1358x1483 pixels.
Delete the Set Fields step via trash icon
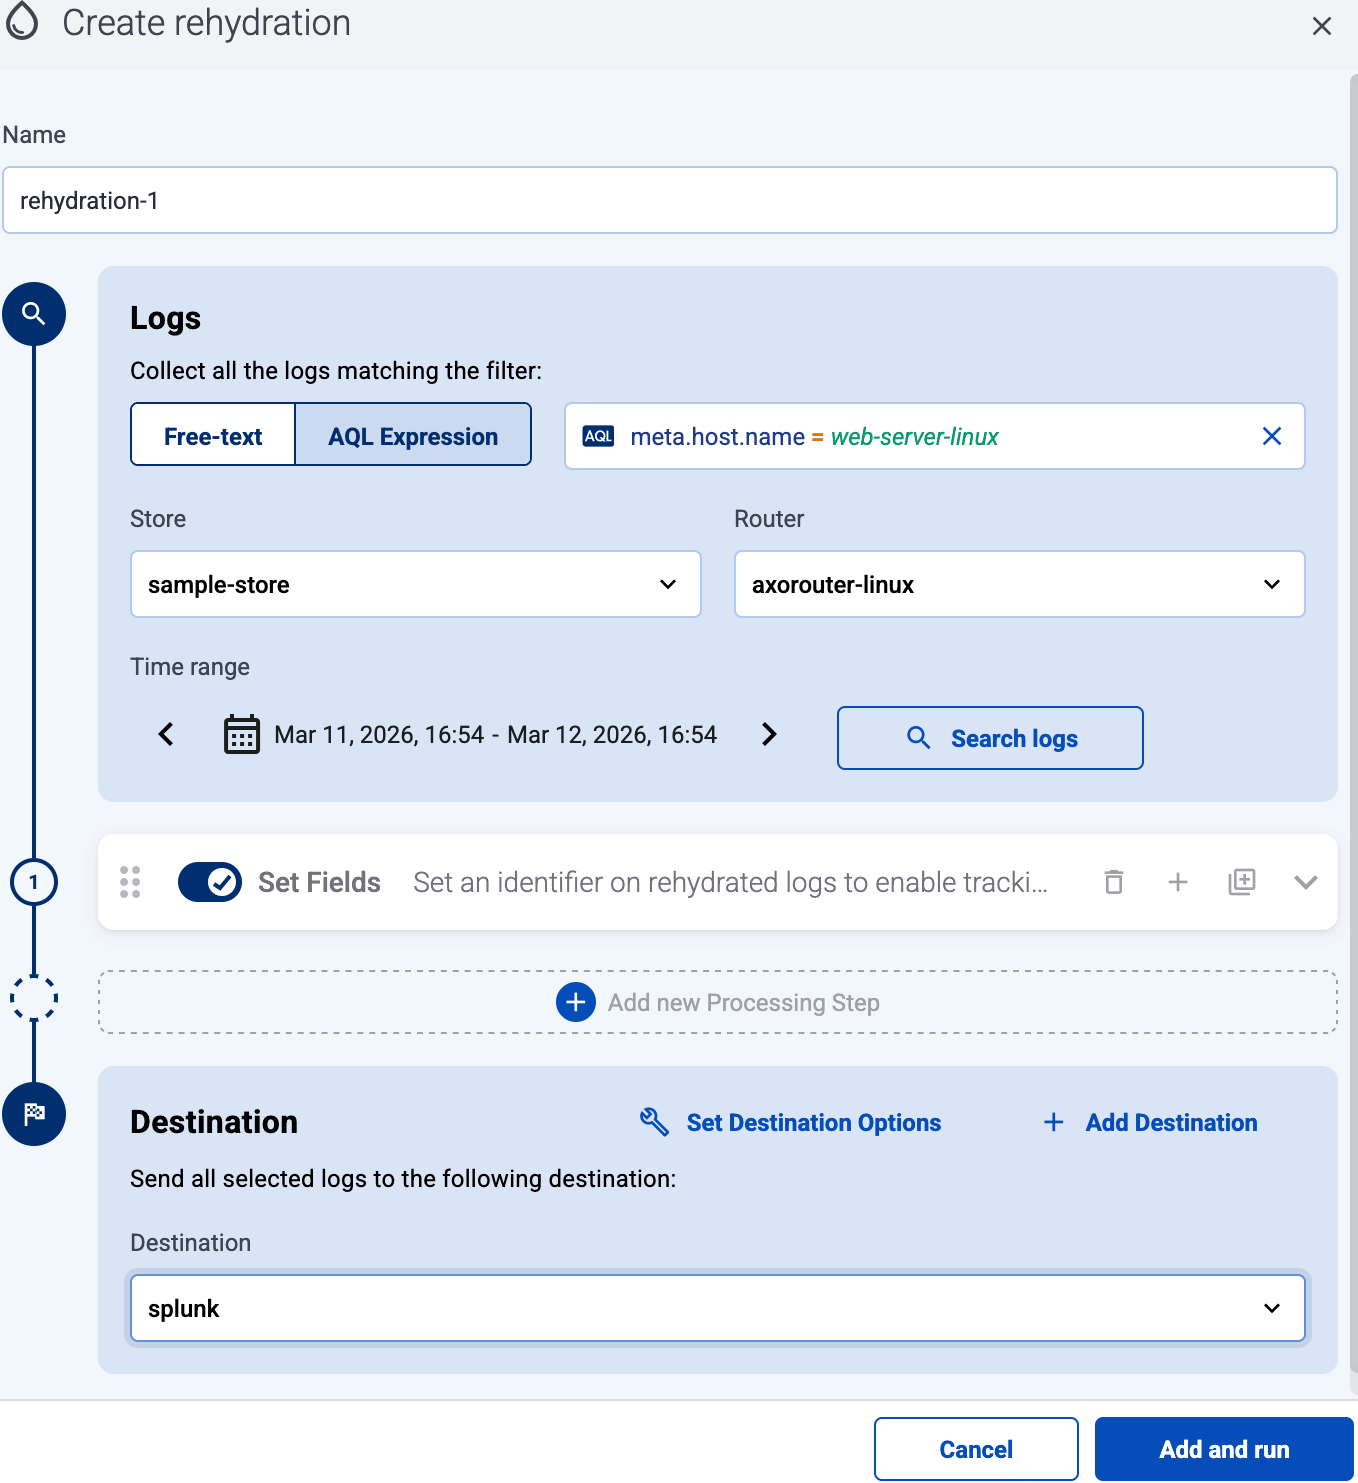click(1113, 882)
